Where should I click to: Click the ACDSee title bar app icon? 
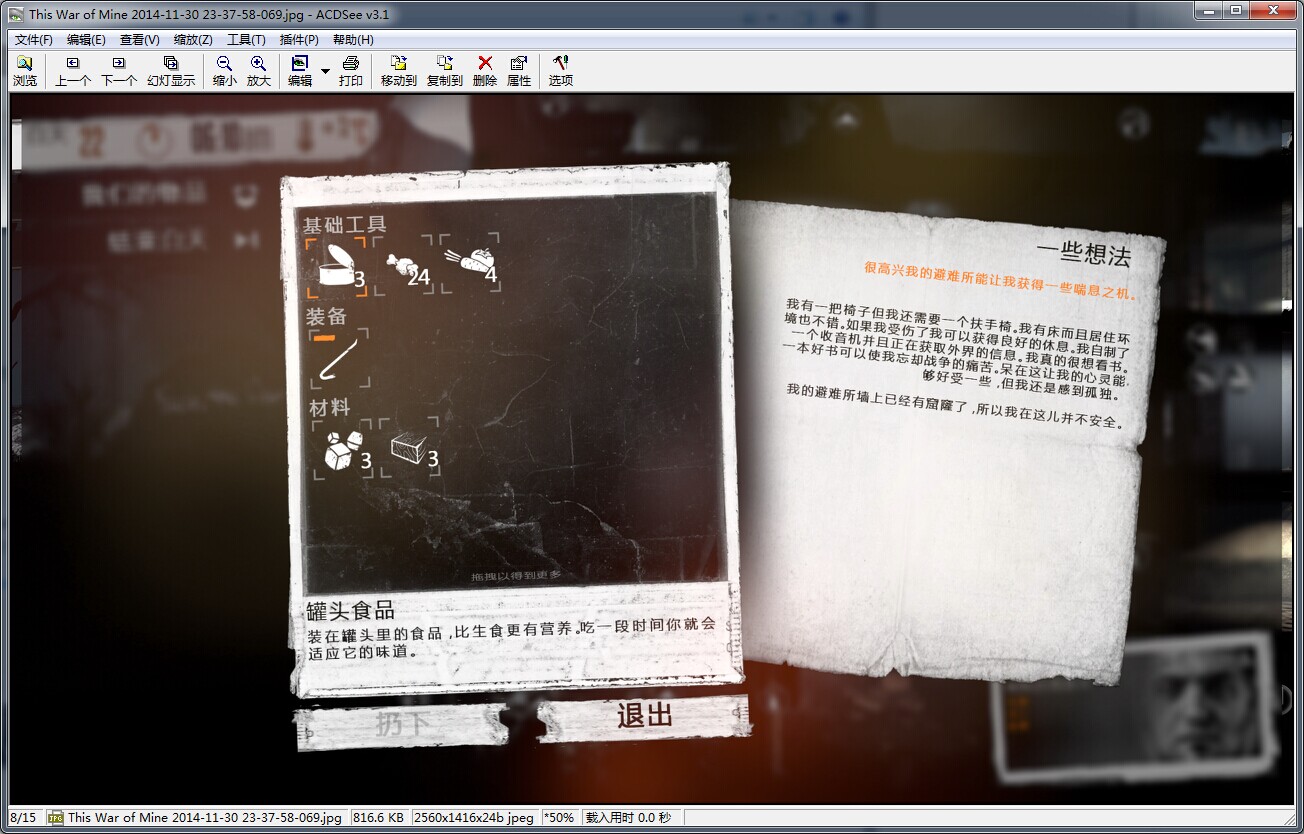coord(16,14)
